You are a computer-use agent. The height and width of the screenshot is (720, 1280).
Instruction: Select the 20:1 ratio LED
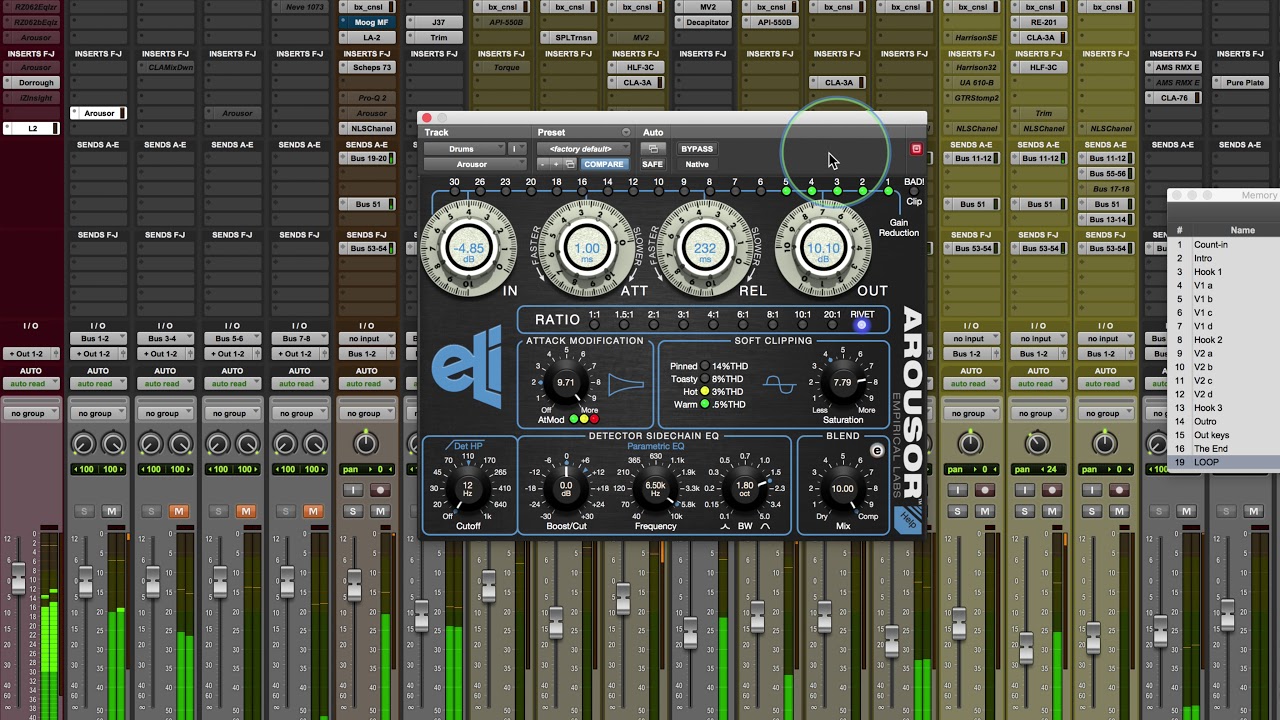(832, 325)
